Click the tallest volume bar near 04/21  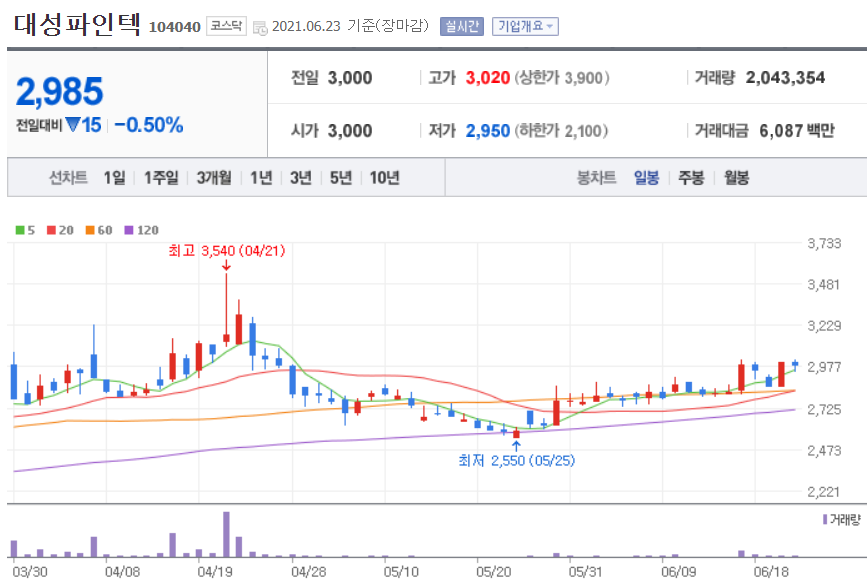[226, 534]
